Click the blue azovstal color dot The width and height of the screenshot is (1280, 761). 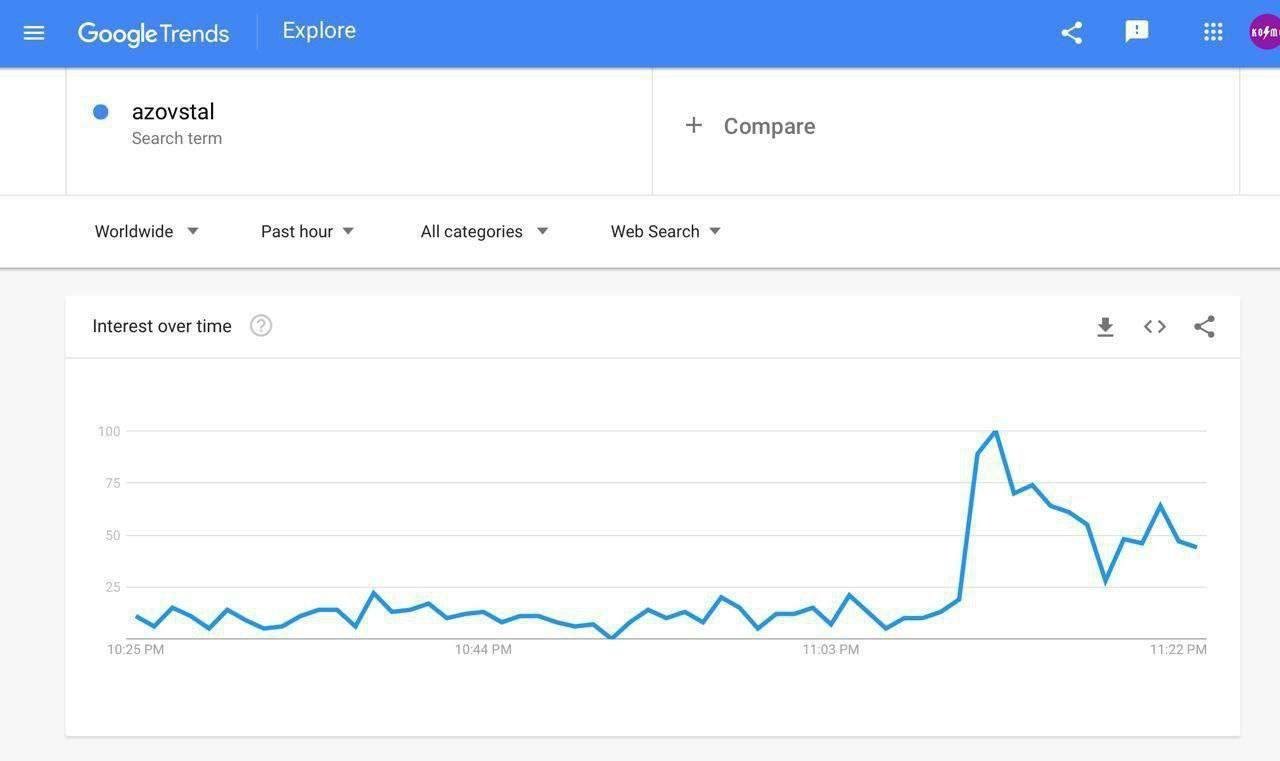pos(101,112)
